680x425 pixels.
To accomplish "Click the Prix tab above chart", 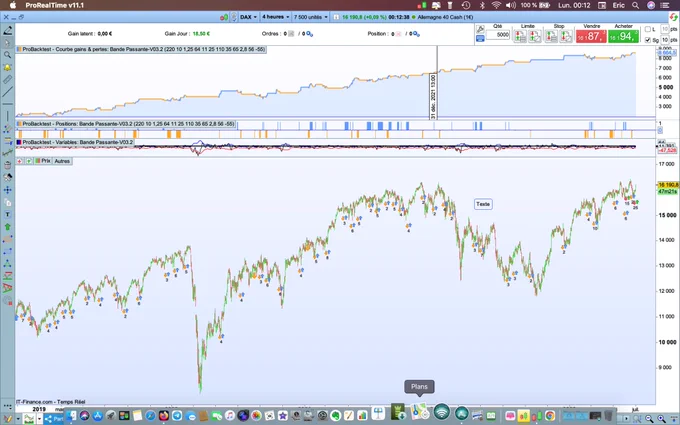I will [x=43, y=161].
